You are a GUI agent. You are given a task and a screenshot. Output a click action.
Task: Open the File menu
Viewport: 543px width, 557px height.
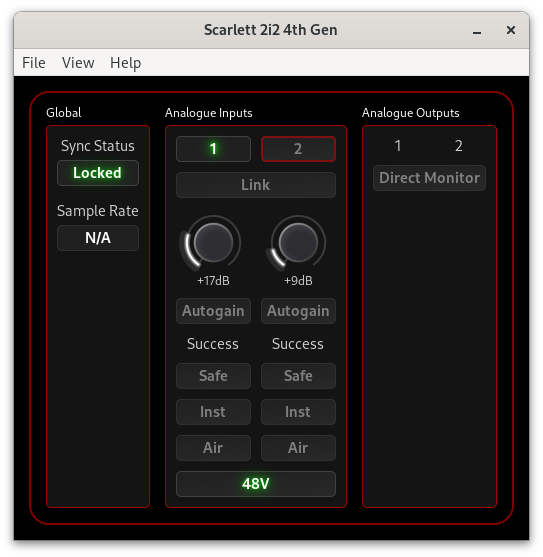click(34, 63)
